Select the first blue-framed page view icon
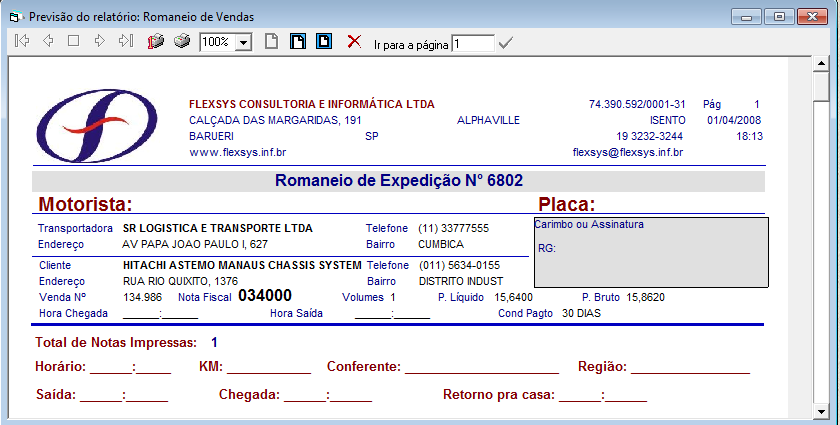The image size is (840, 425). (298, 41)
